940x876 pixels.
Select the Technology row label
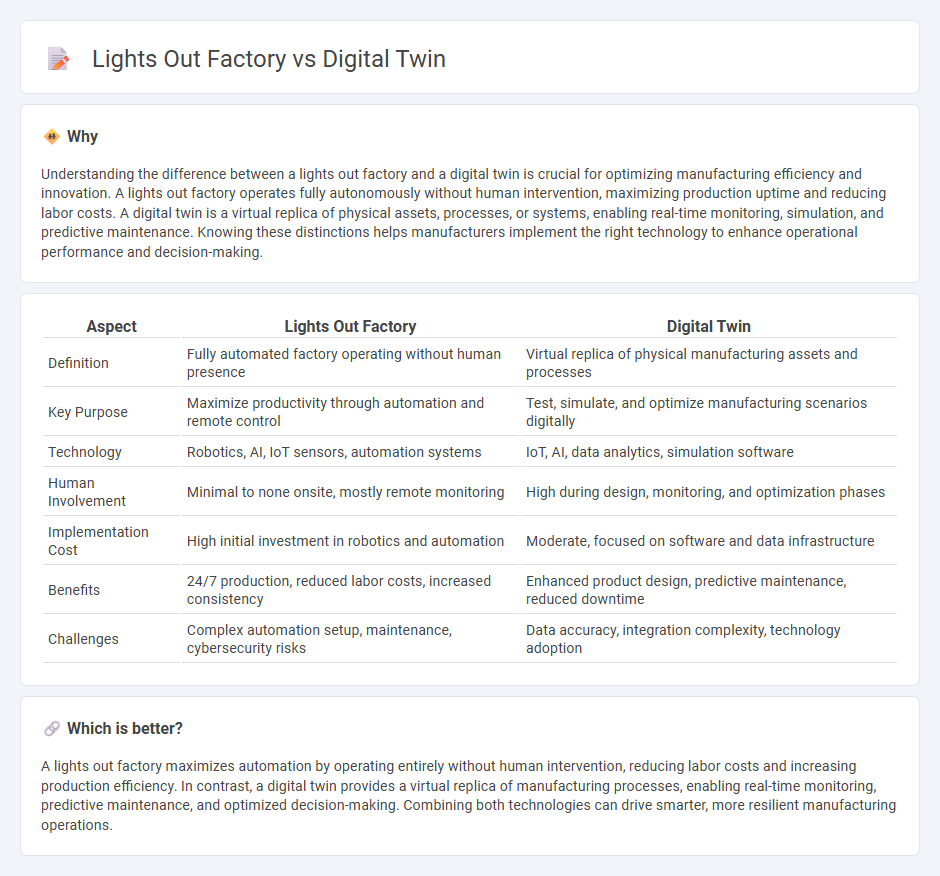point(85,452)
